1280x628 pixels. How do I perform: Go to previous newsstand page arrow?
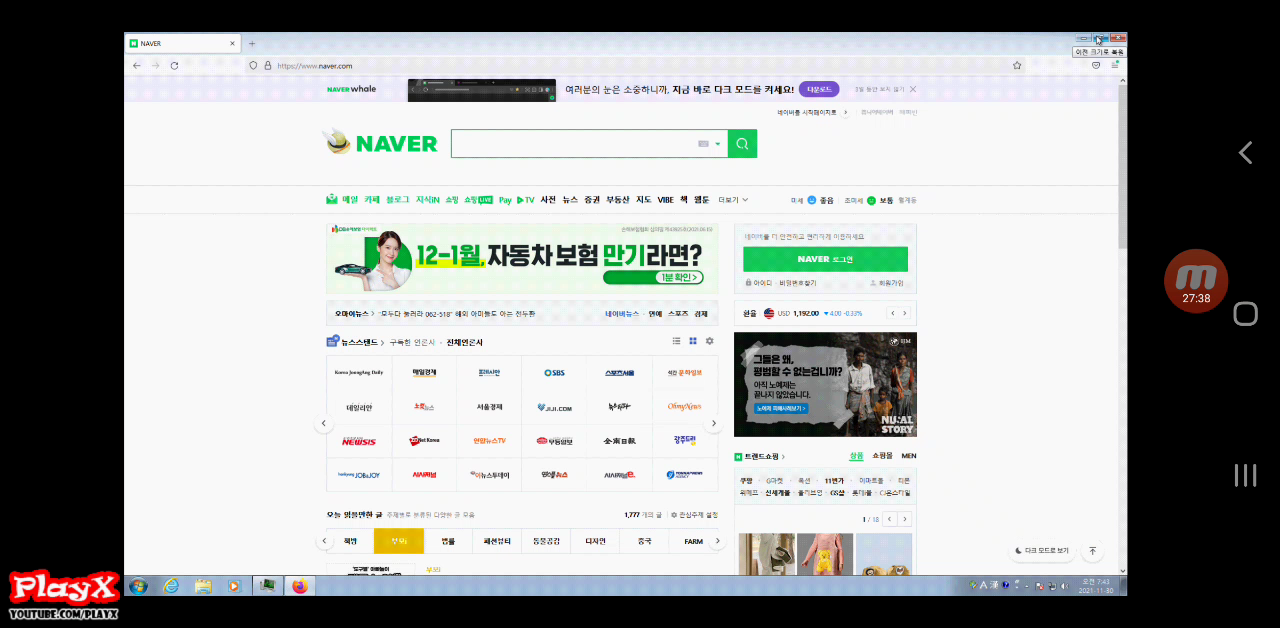[x=323, y=424]
